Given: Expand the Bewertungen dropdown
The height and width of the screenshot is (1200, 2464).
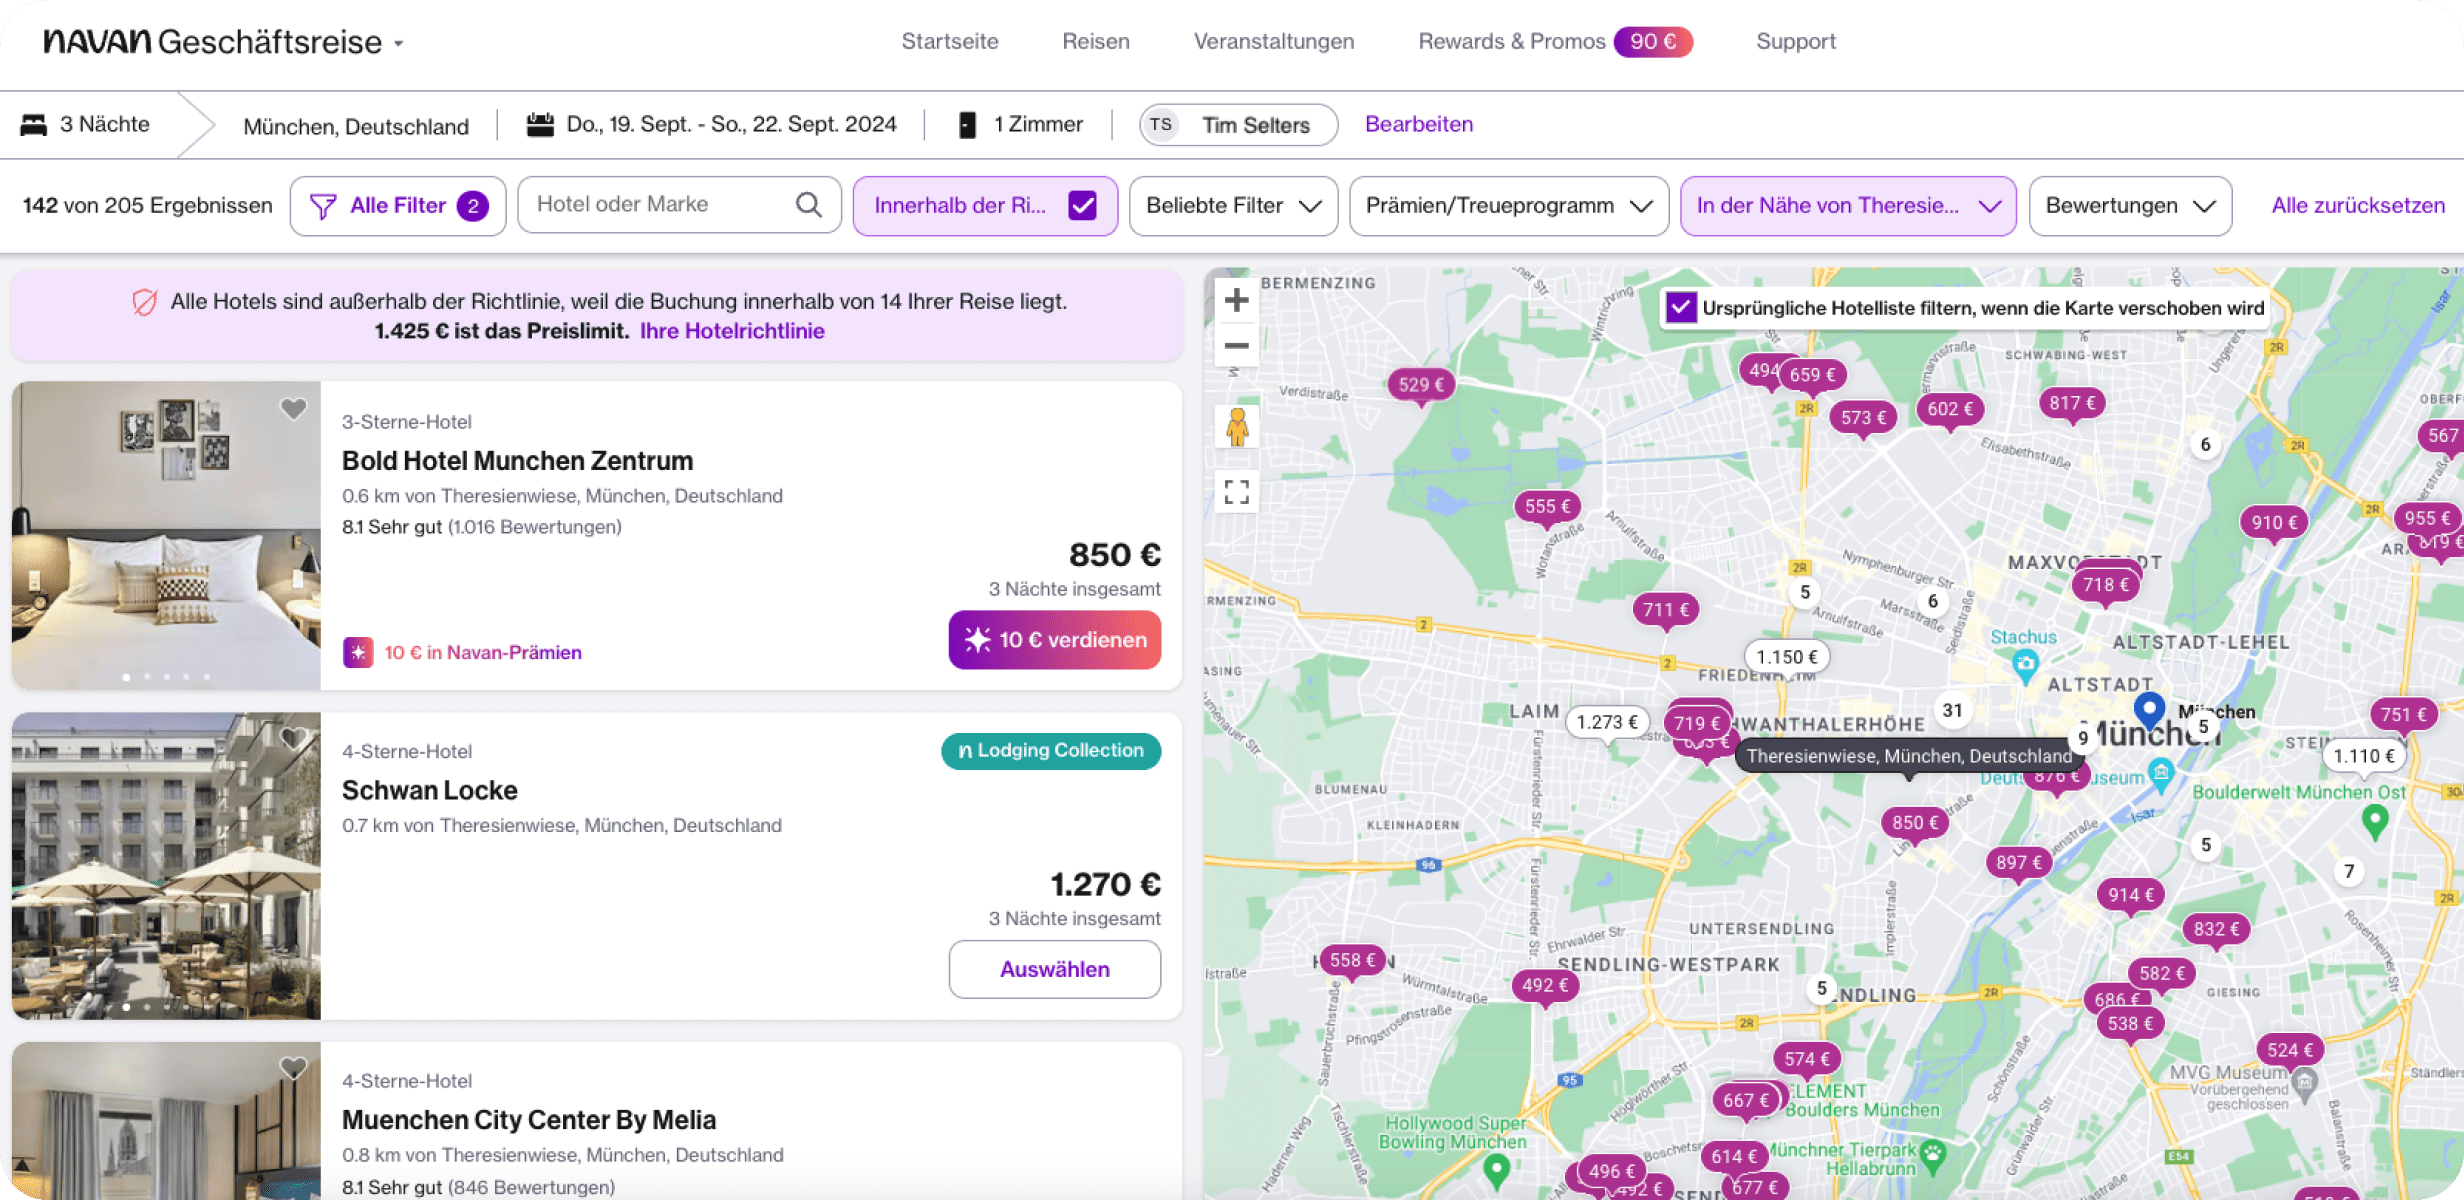Looking at the screenshot, I should 2130,206.
